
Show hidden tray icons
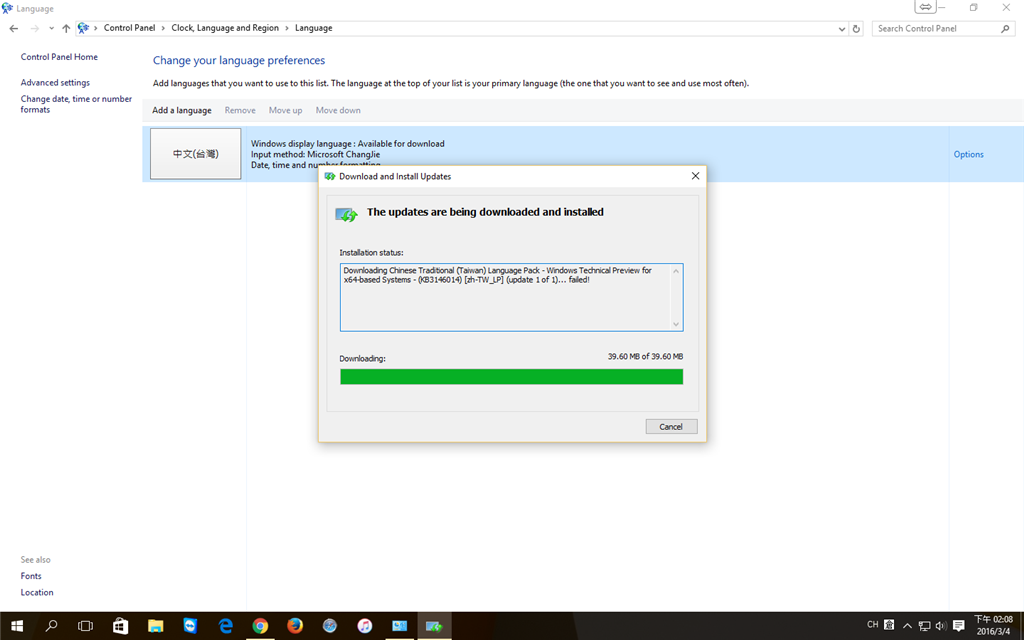tap(907, 626)
